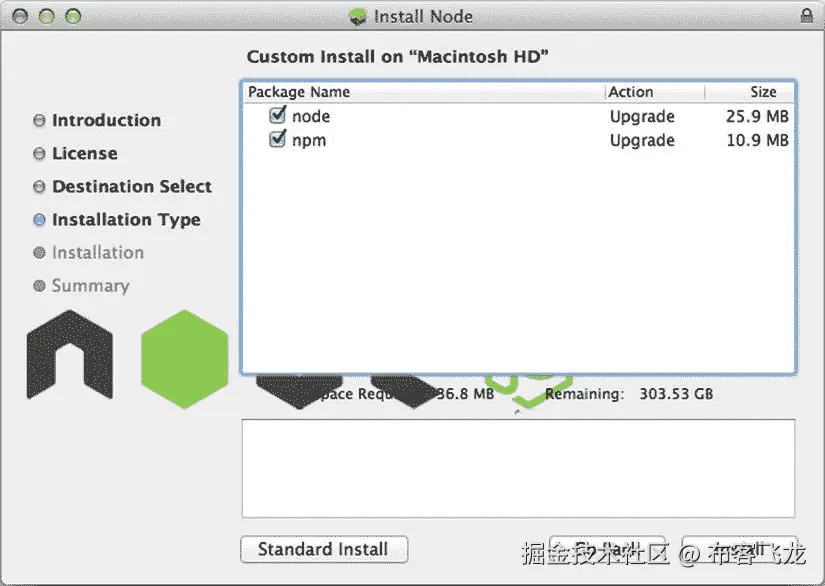Screen dimensions: 825x586
Task: Click the Destination Select step bullet
Action: [39, 187]
